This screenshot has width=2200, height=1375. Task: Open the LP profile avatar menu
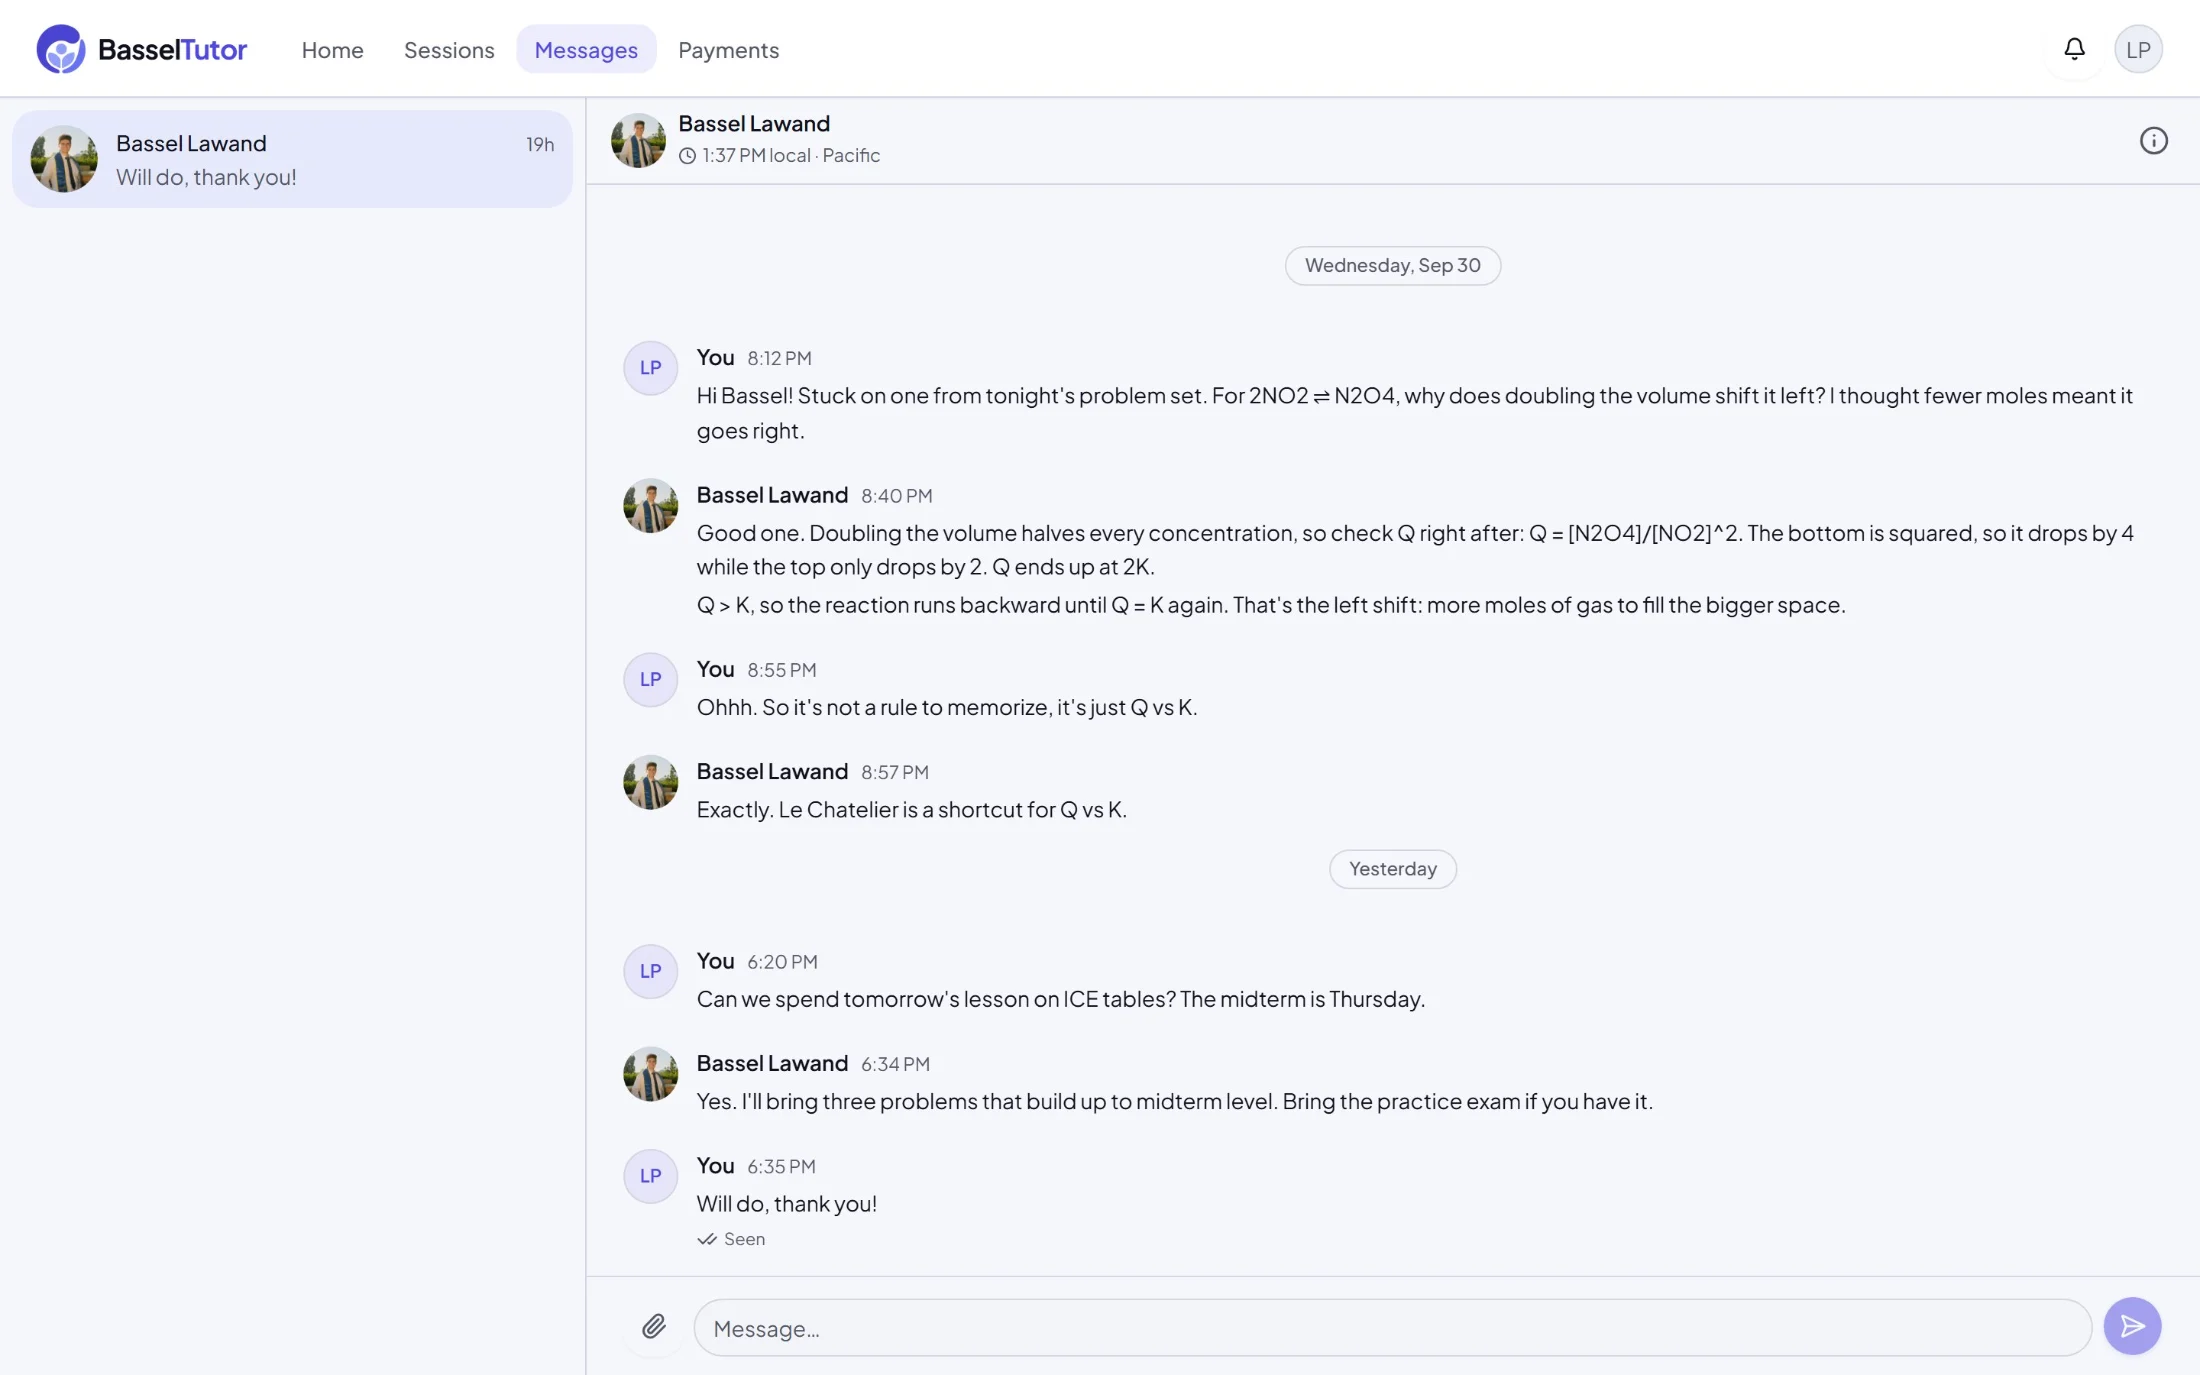[x=2138, y=49]
